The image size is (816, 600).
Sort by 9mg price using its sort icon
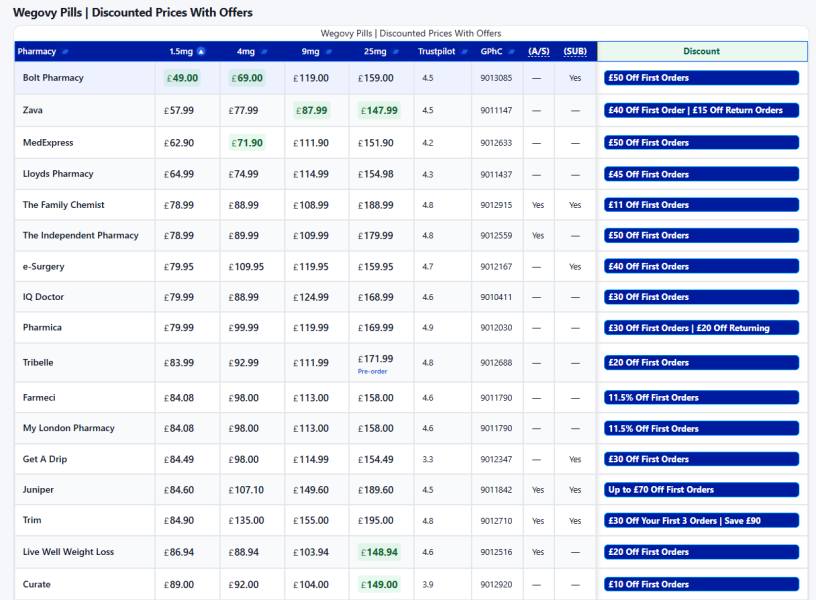pos(328,52)
